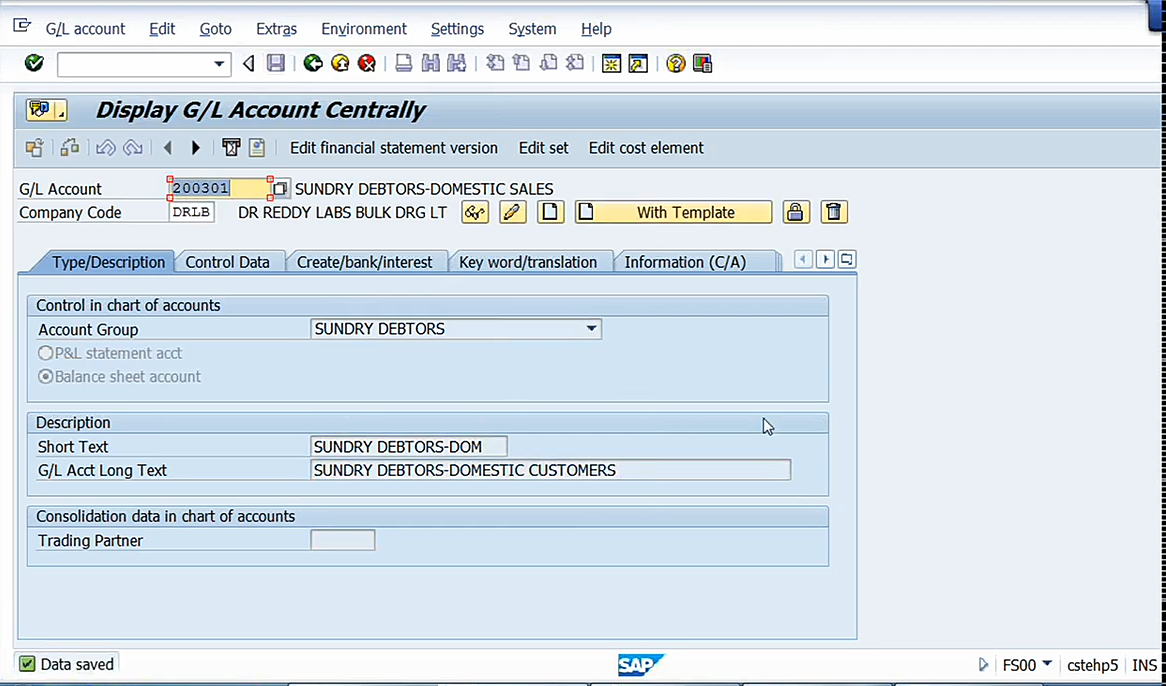Click the Change pencil button
This screenshot has width=1166, height=686.
[x=512, y=213]
